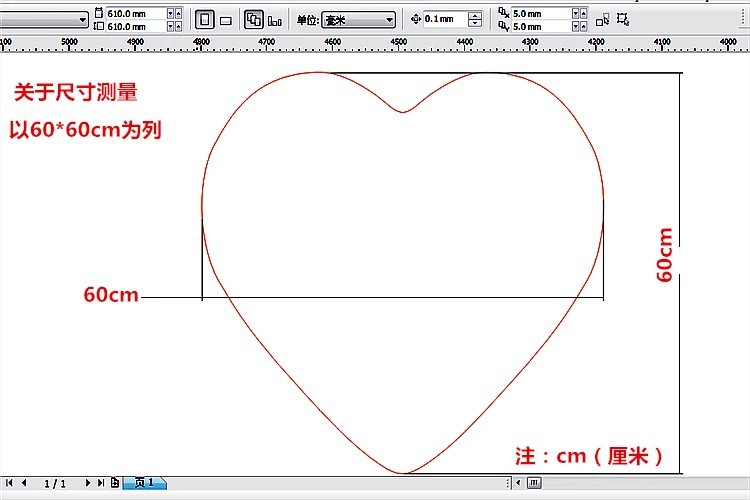The image size is (750, 500).
Task: Increase the 0.1 mm nudge value
Action: 475,16
